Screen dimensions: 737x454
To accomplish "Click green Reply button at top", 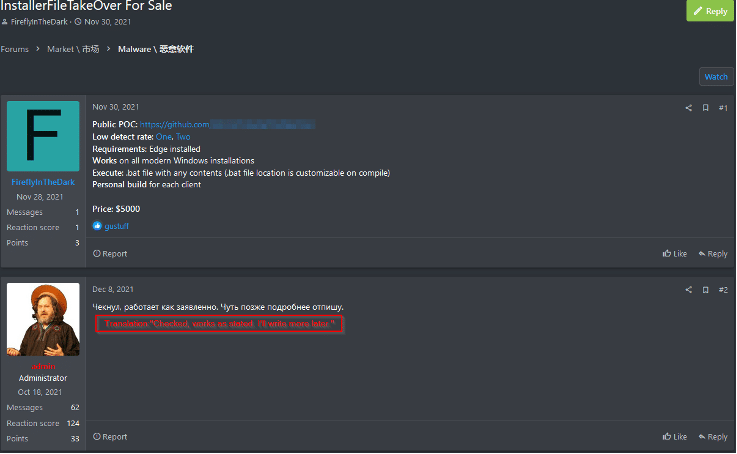I will coord(710,11).
